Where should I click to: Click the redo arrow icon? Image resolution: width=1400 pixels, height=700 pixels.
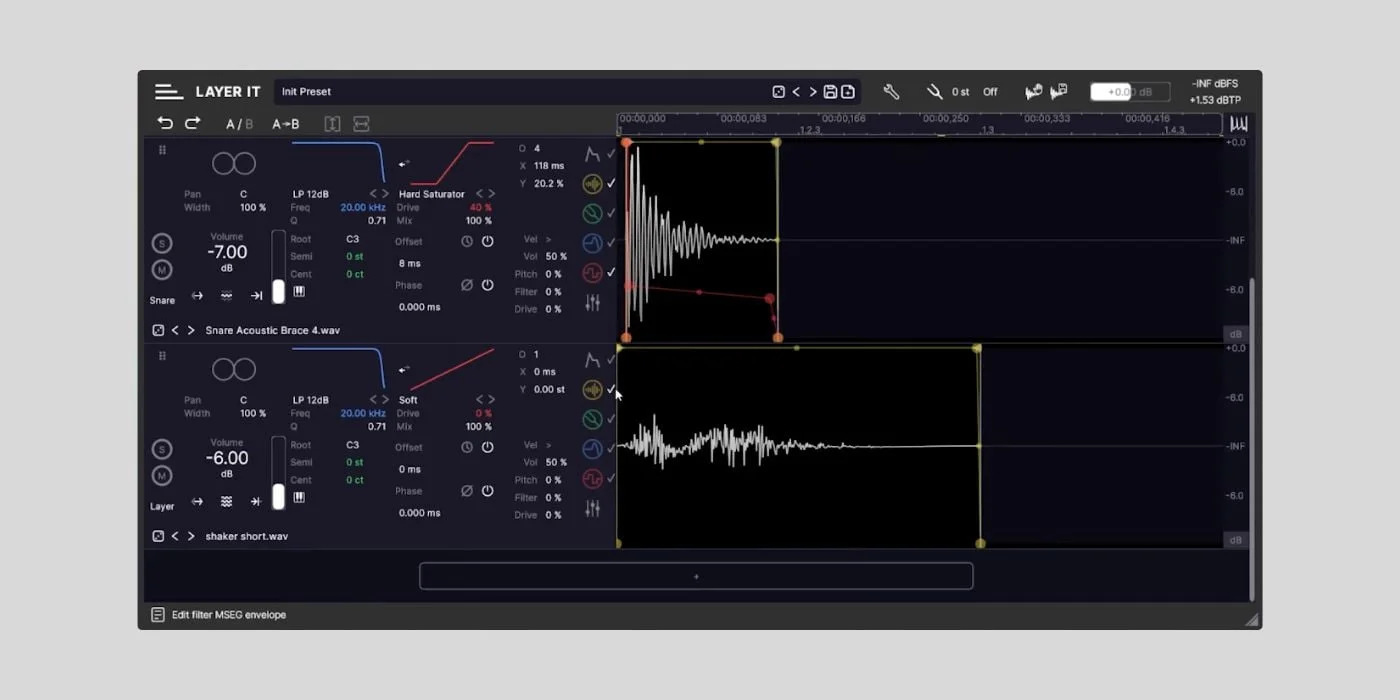193,123
